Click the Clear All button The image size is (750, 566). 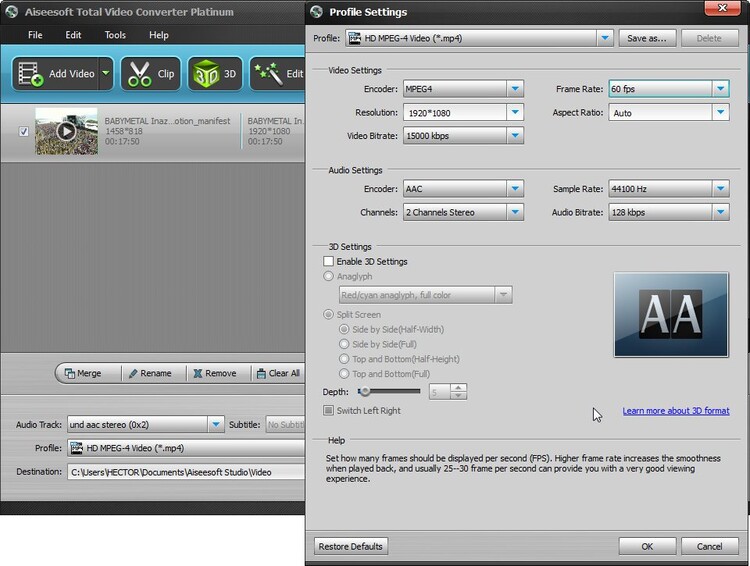278,373
